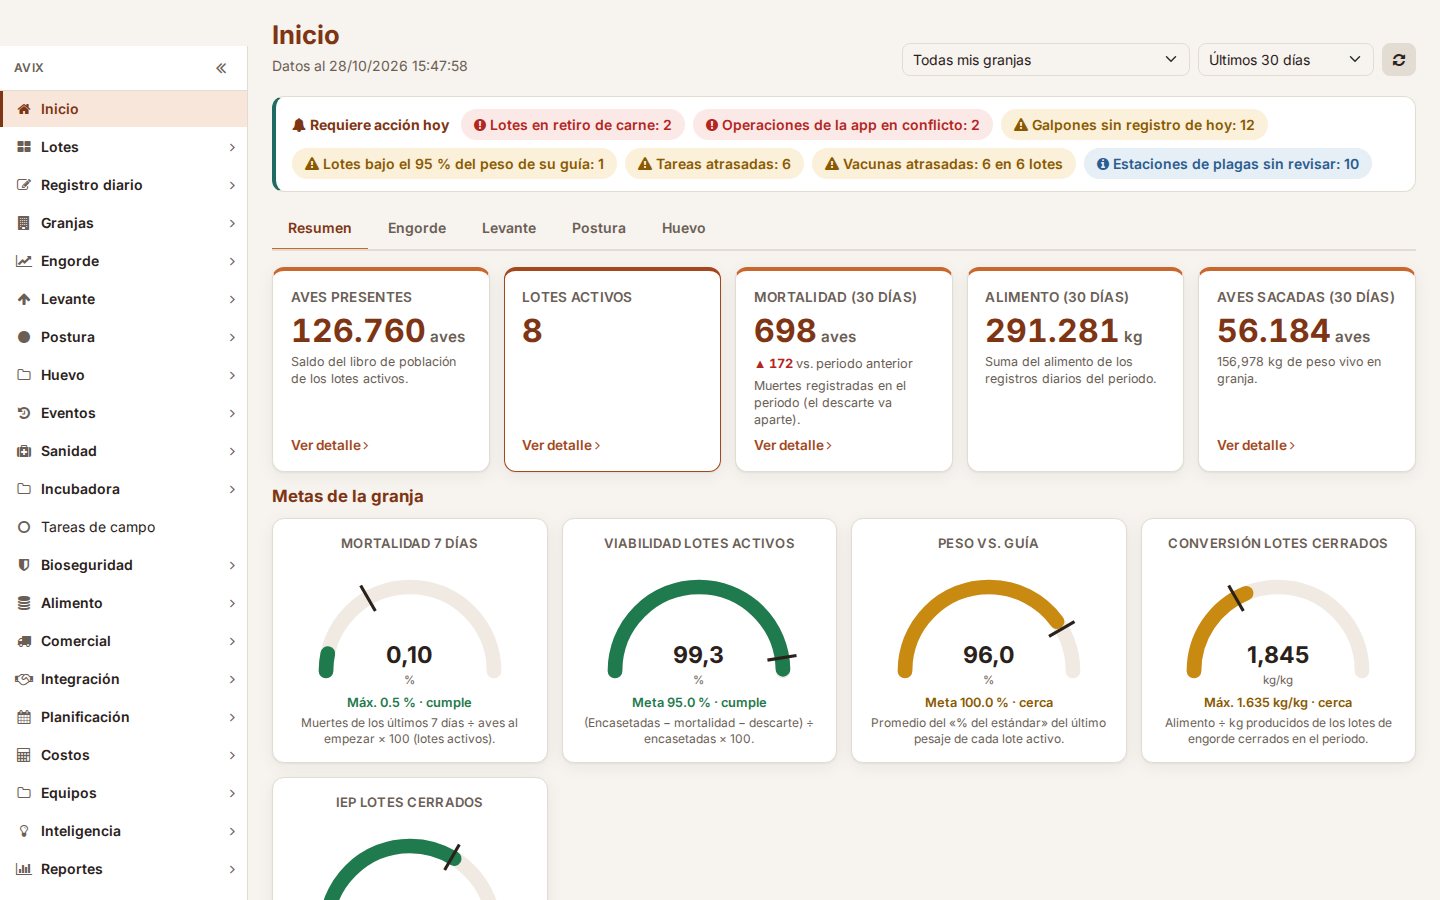Click the up arrow icon next to Levante
The width and height of the screenshot is (1440, 900).
pos(24,299)
